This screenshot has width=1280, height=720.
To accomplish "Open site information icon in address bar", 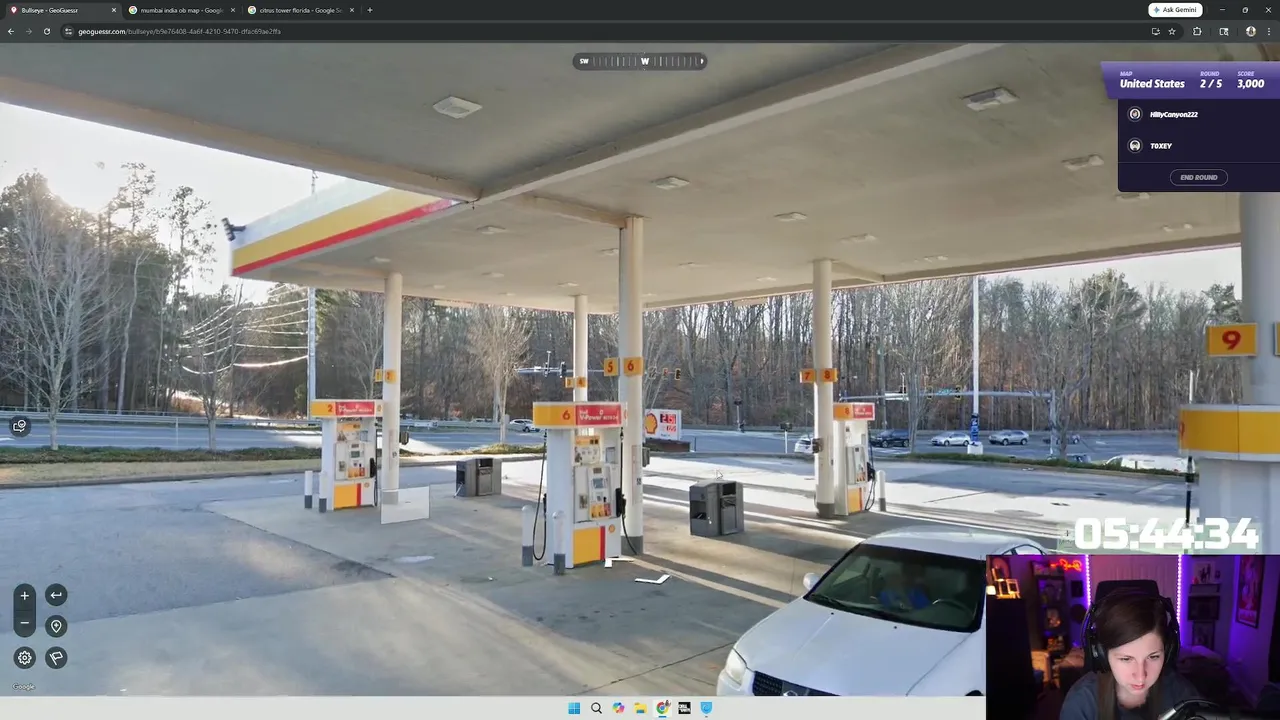I will tap(68, 31).
